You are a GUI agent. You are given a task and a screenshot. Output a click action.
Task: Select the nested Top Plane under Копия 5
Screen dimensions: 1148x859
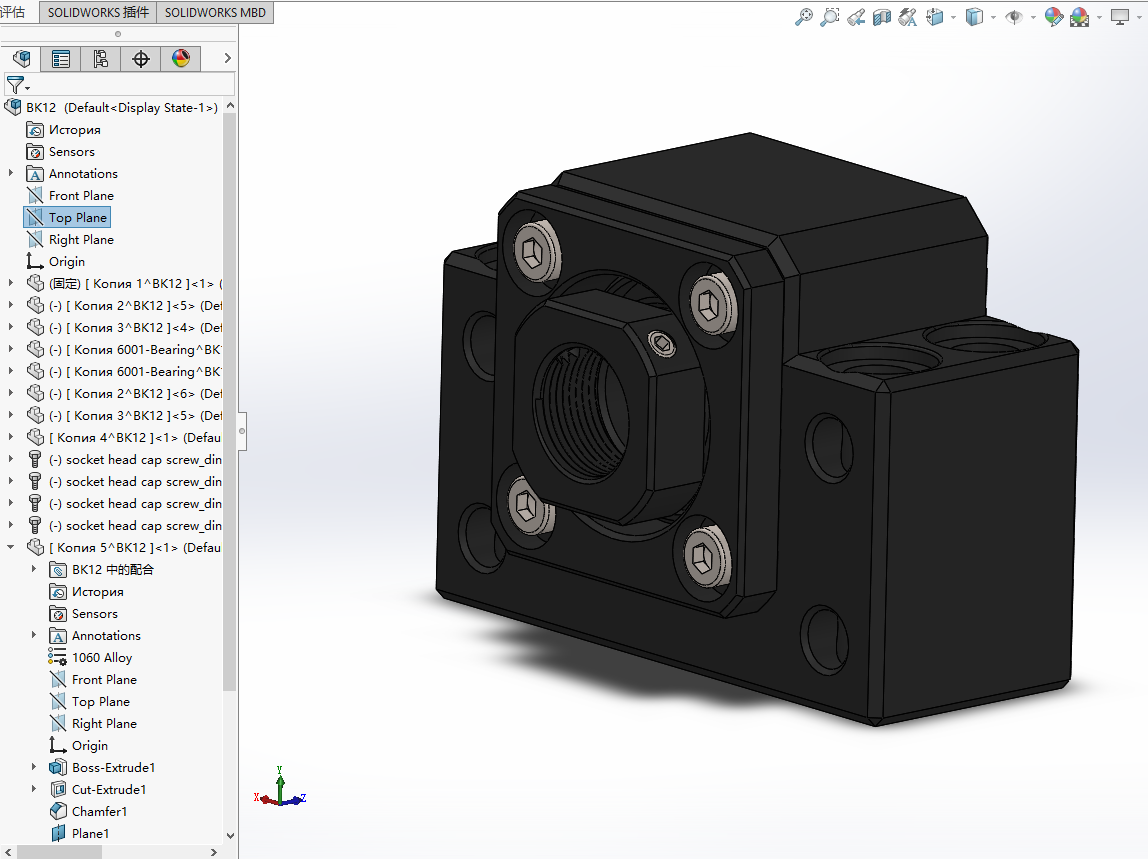(101, 702)
